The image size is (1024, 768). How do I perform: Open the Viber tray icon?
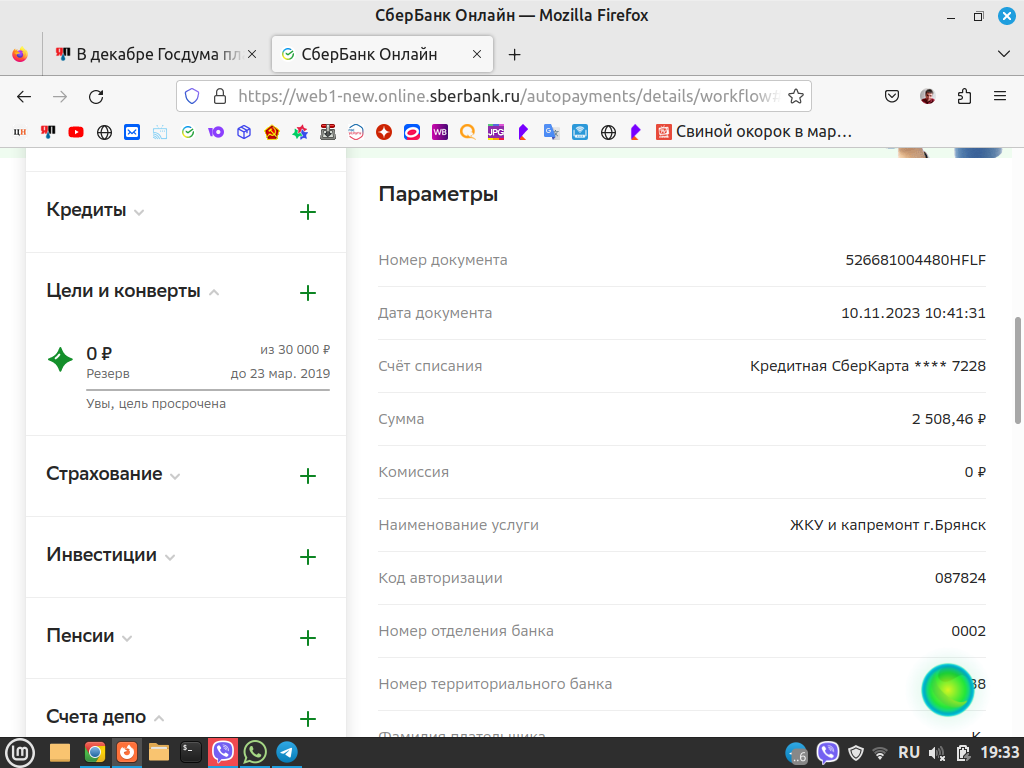tap(827, 753)
